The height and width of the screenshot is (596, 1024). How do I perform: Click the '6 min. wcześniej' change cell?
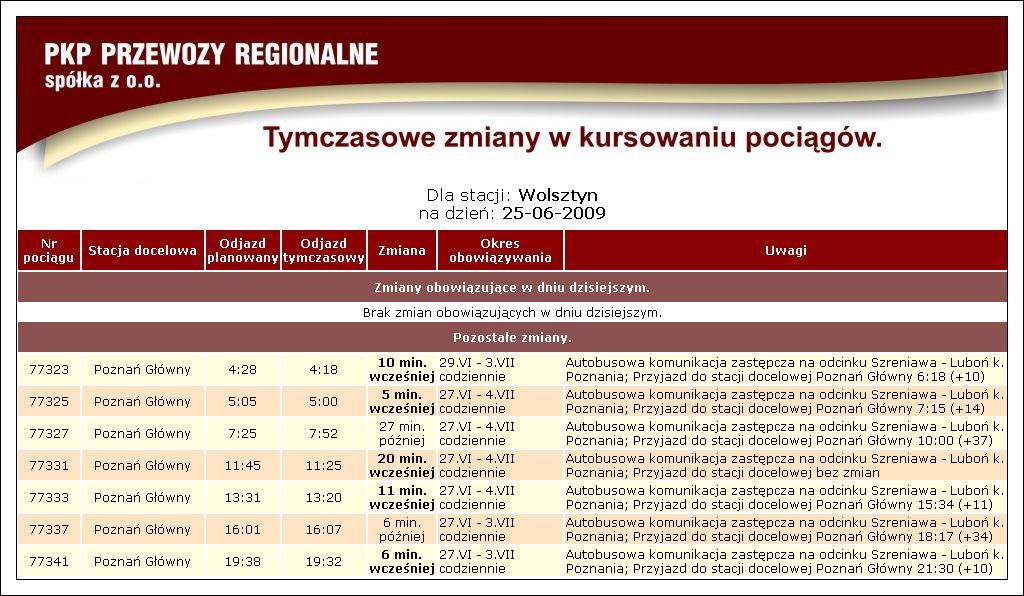coord(402,561)
